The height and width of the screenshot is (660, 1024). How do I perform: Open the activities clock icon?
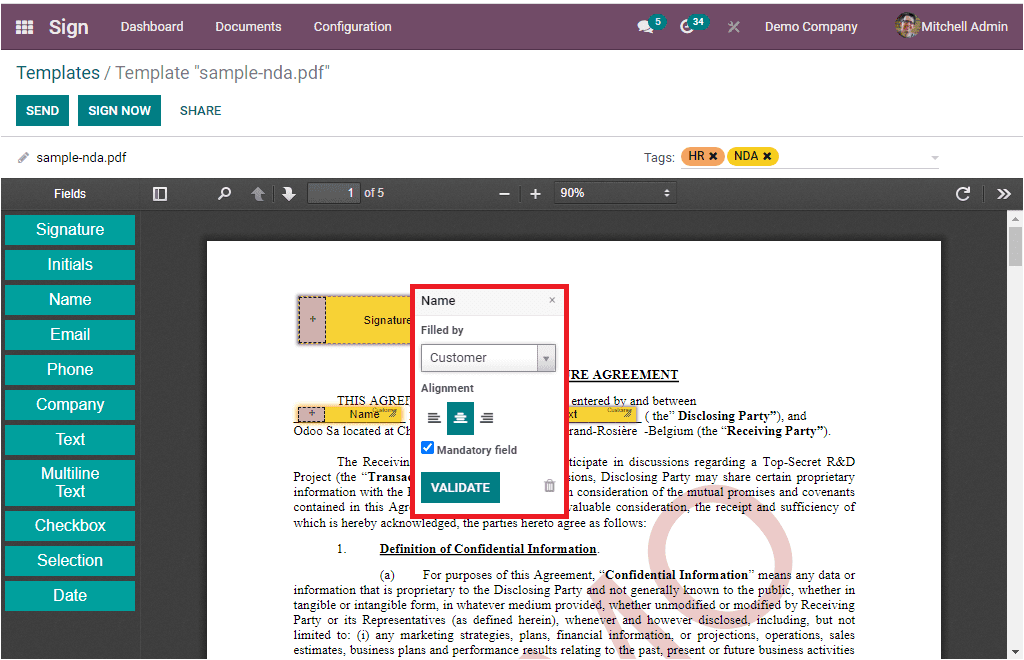[x=686, y=27]
